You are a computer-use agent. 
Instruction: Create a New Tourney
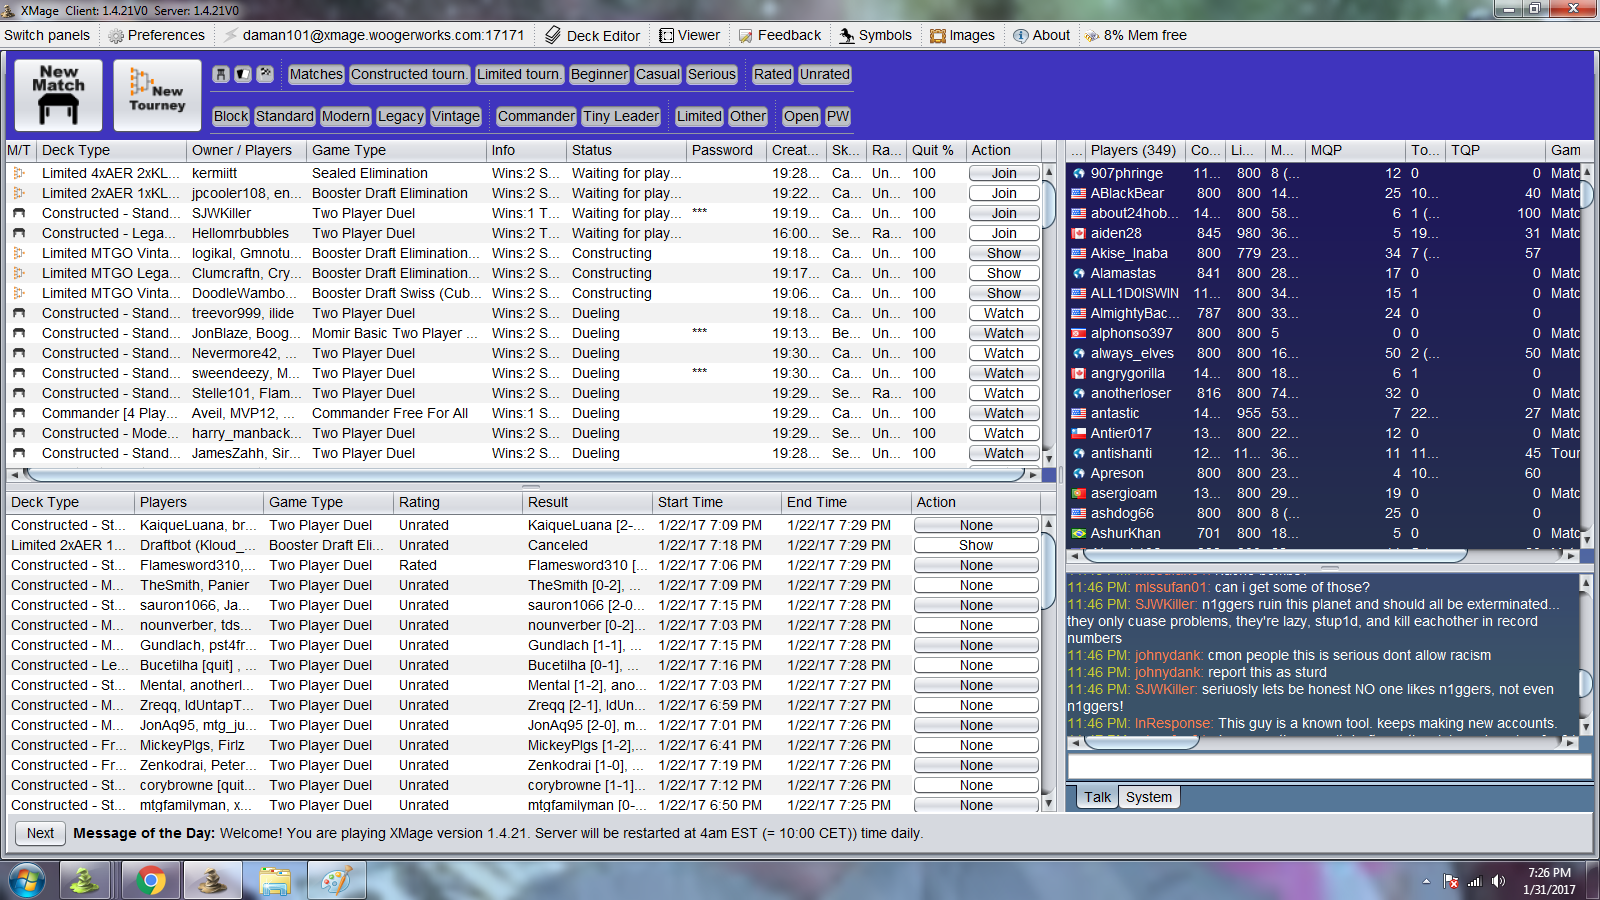point(157,95)
